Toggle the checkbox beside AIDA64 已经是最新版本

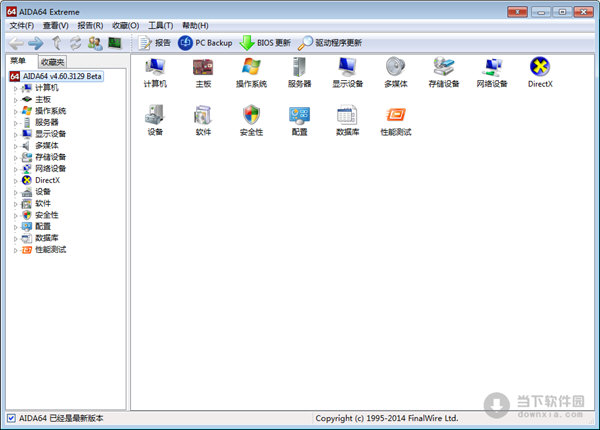[11, 418]
